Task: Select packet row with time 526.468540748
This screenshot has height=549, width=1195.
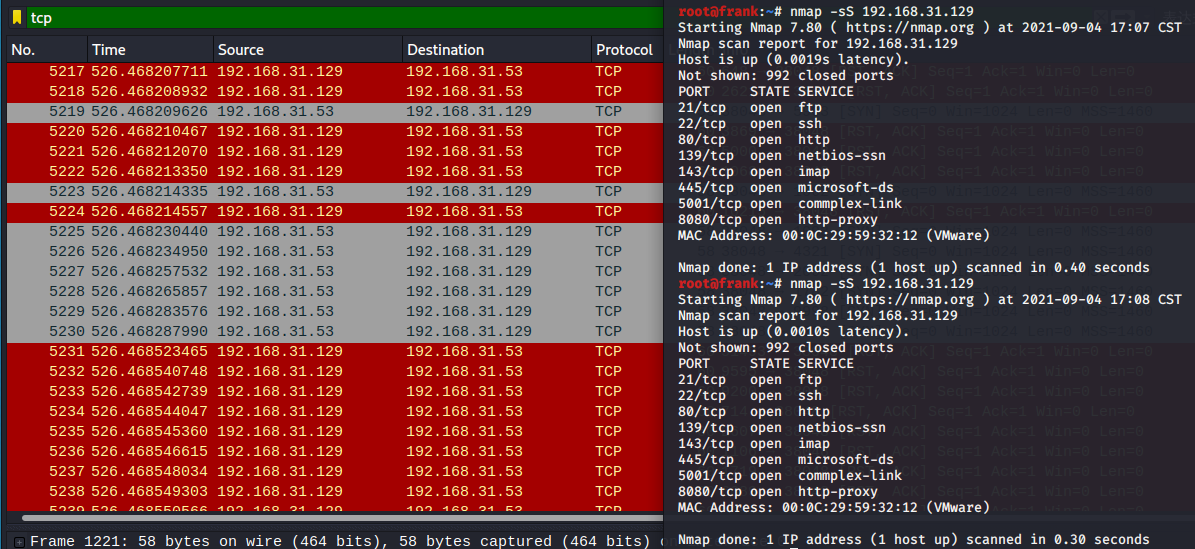Action: coord(335,371)
